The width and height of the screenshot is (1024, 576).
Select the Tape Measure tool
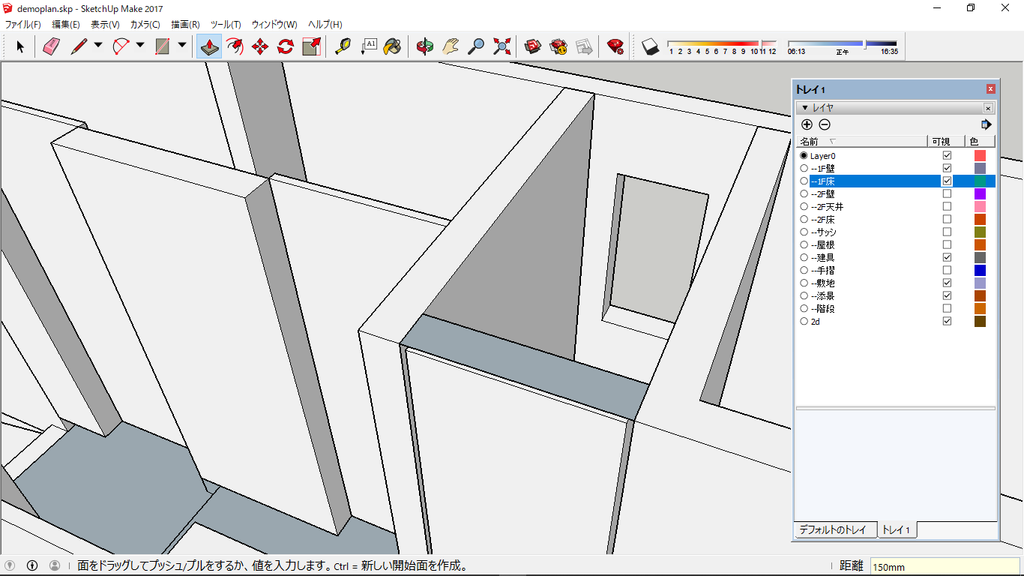[x=343, y=46]
